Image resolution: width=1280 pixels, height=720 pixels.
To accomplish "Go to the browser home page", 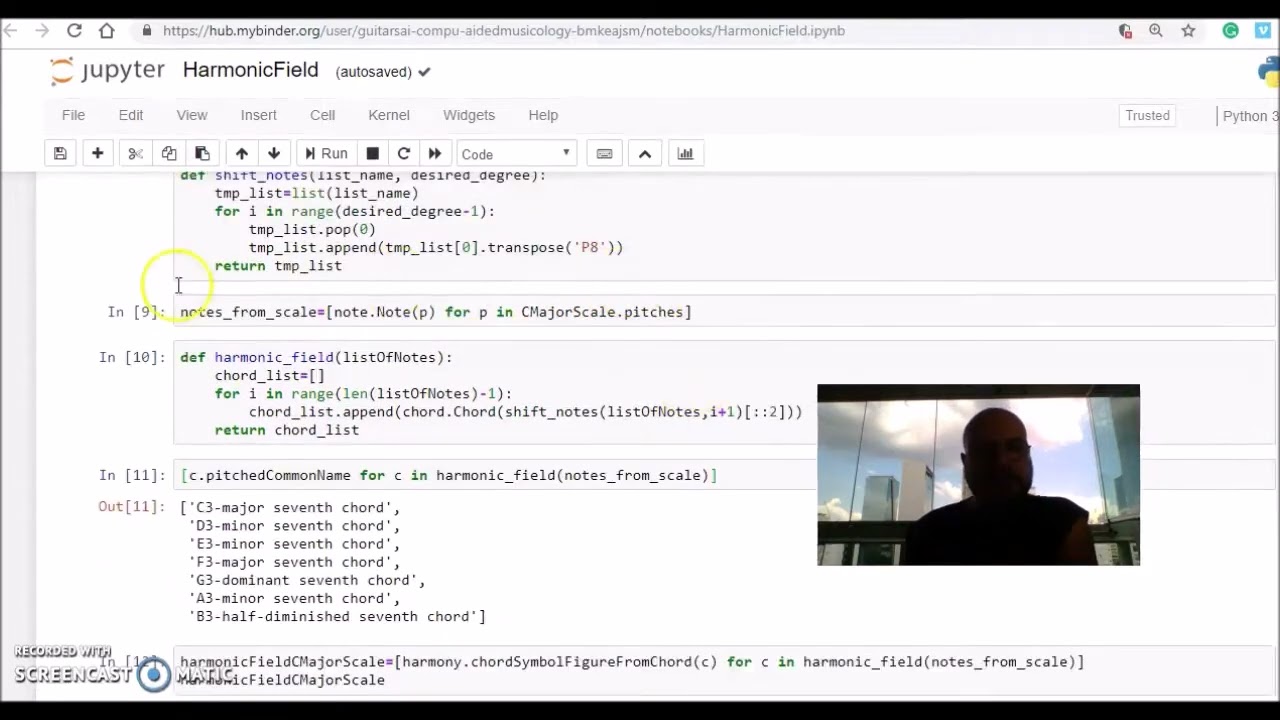I will (107, 31).
